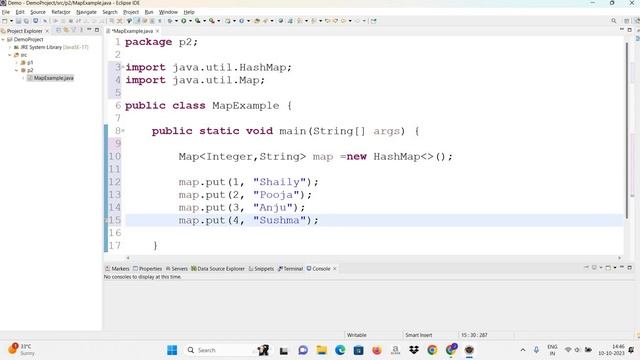The width and height of the screenshot is (640, 360).
Task: Maximize the Console view
Action: (x=629, y=267)
